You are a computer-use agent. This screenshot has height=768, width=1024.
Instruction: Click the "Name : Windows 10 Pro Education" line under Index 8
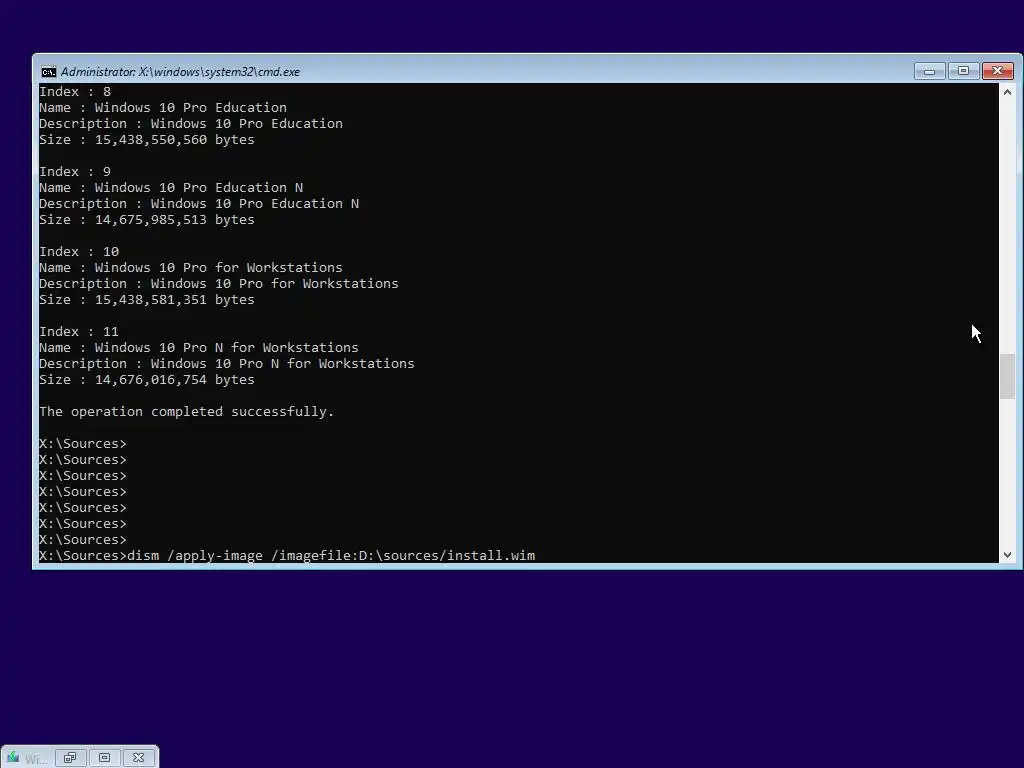163,108
